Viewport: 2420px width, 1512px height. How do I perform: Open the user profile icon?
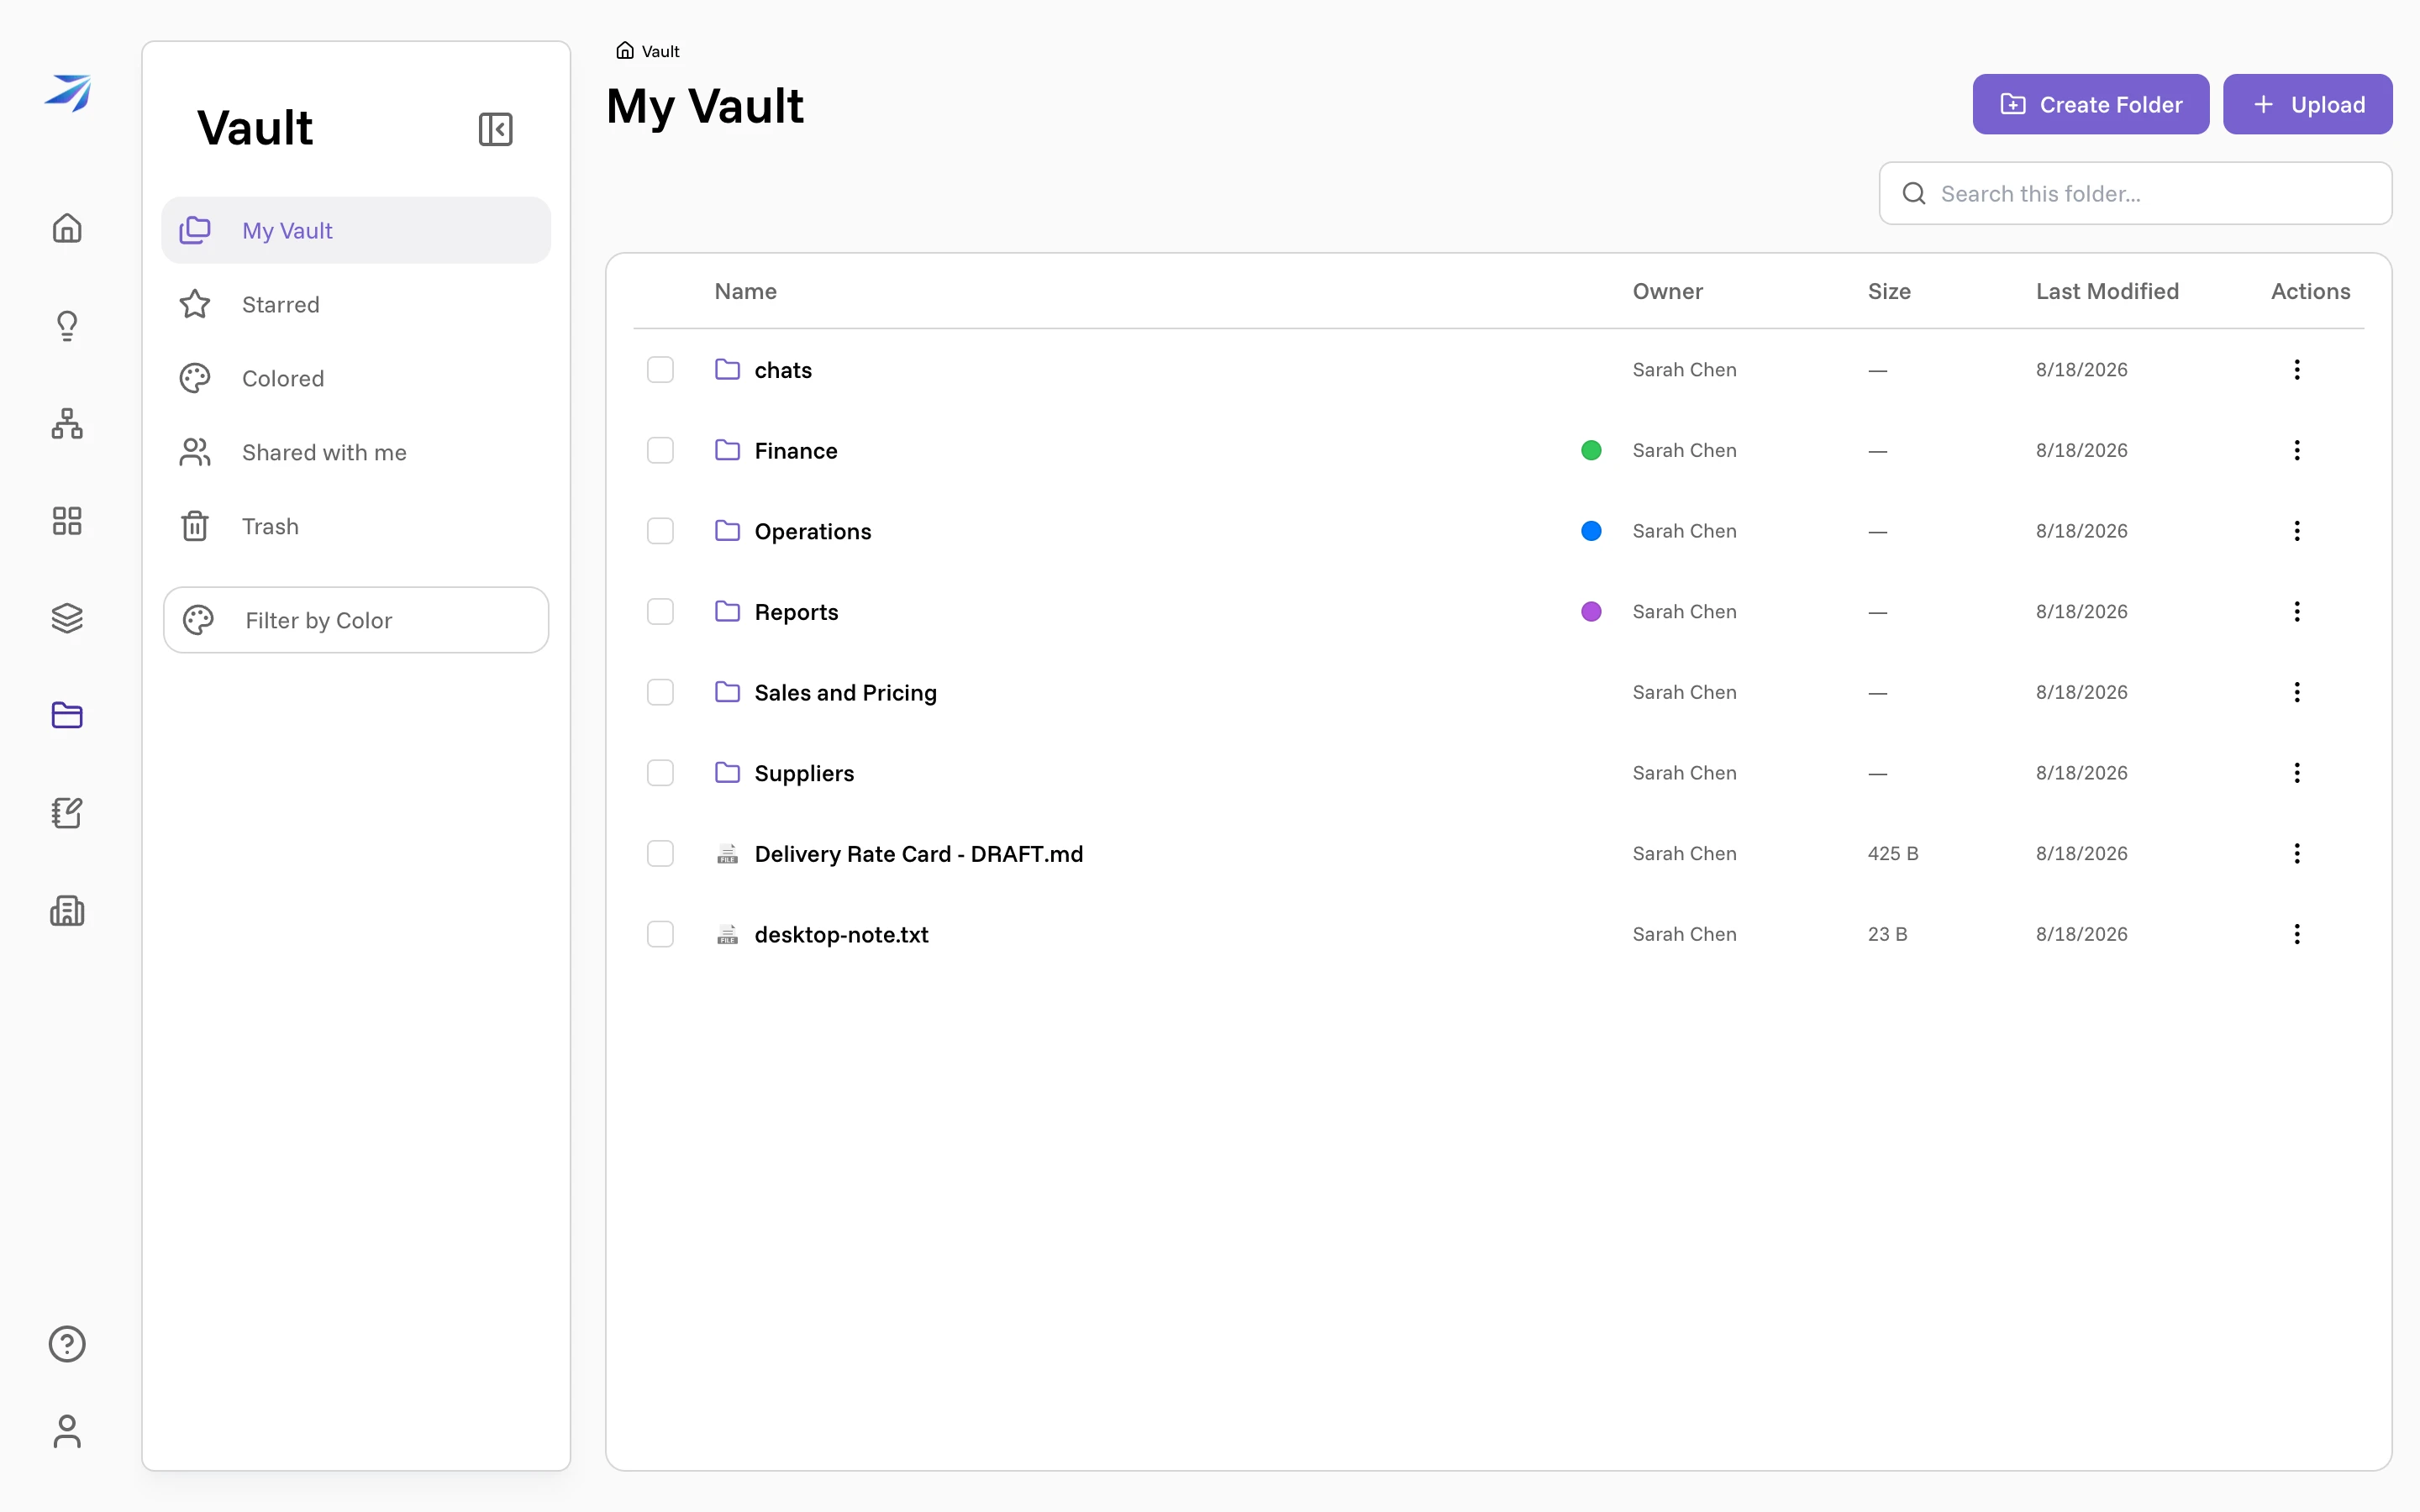(x=67, y=1431)
